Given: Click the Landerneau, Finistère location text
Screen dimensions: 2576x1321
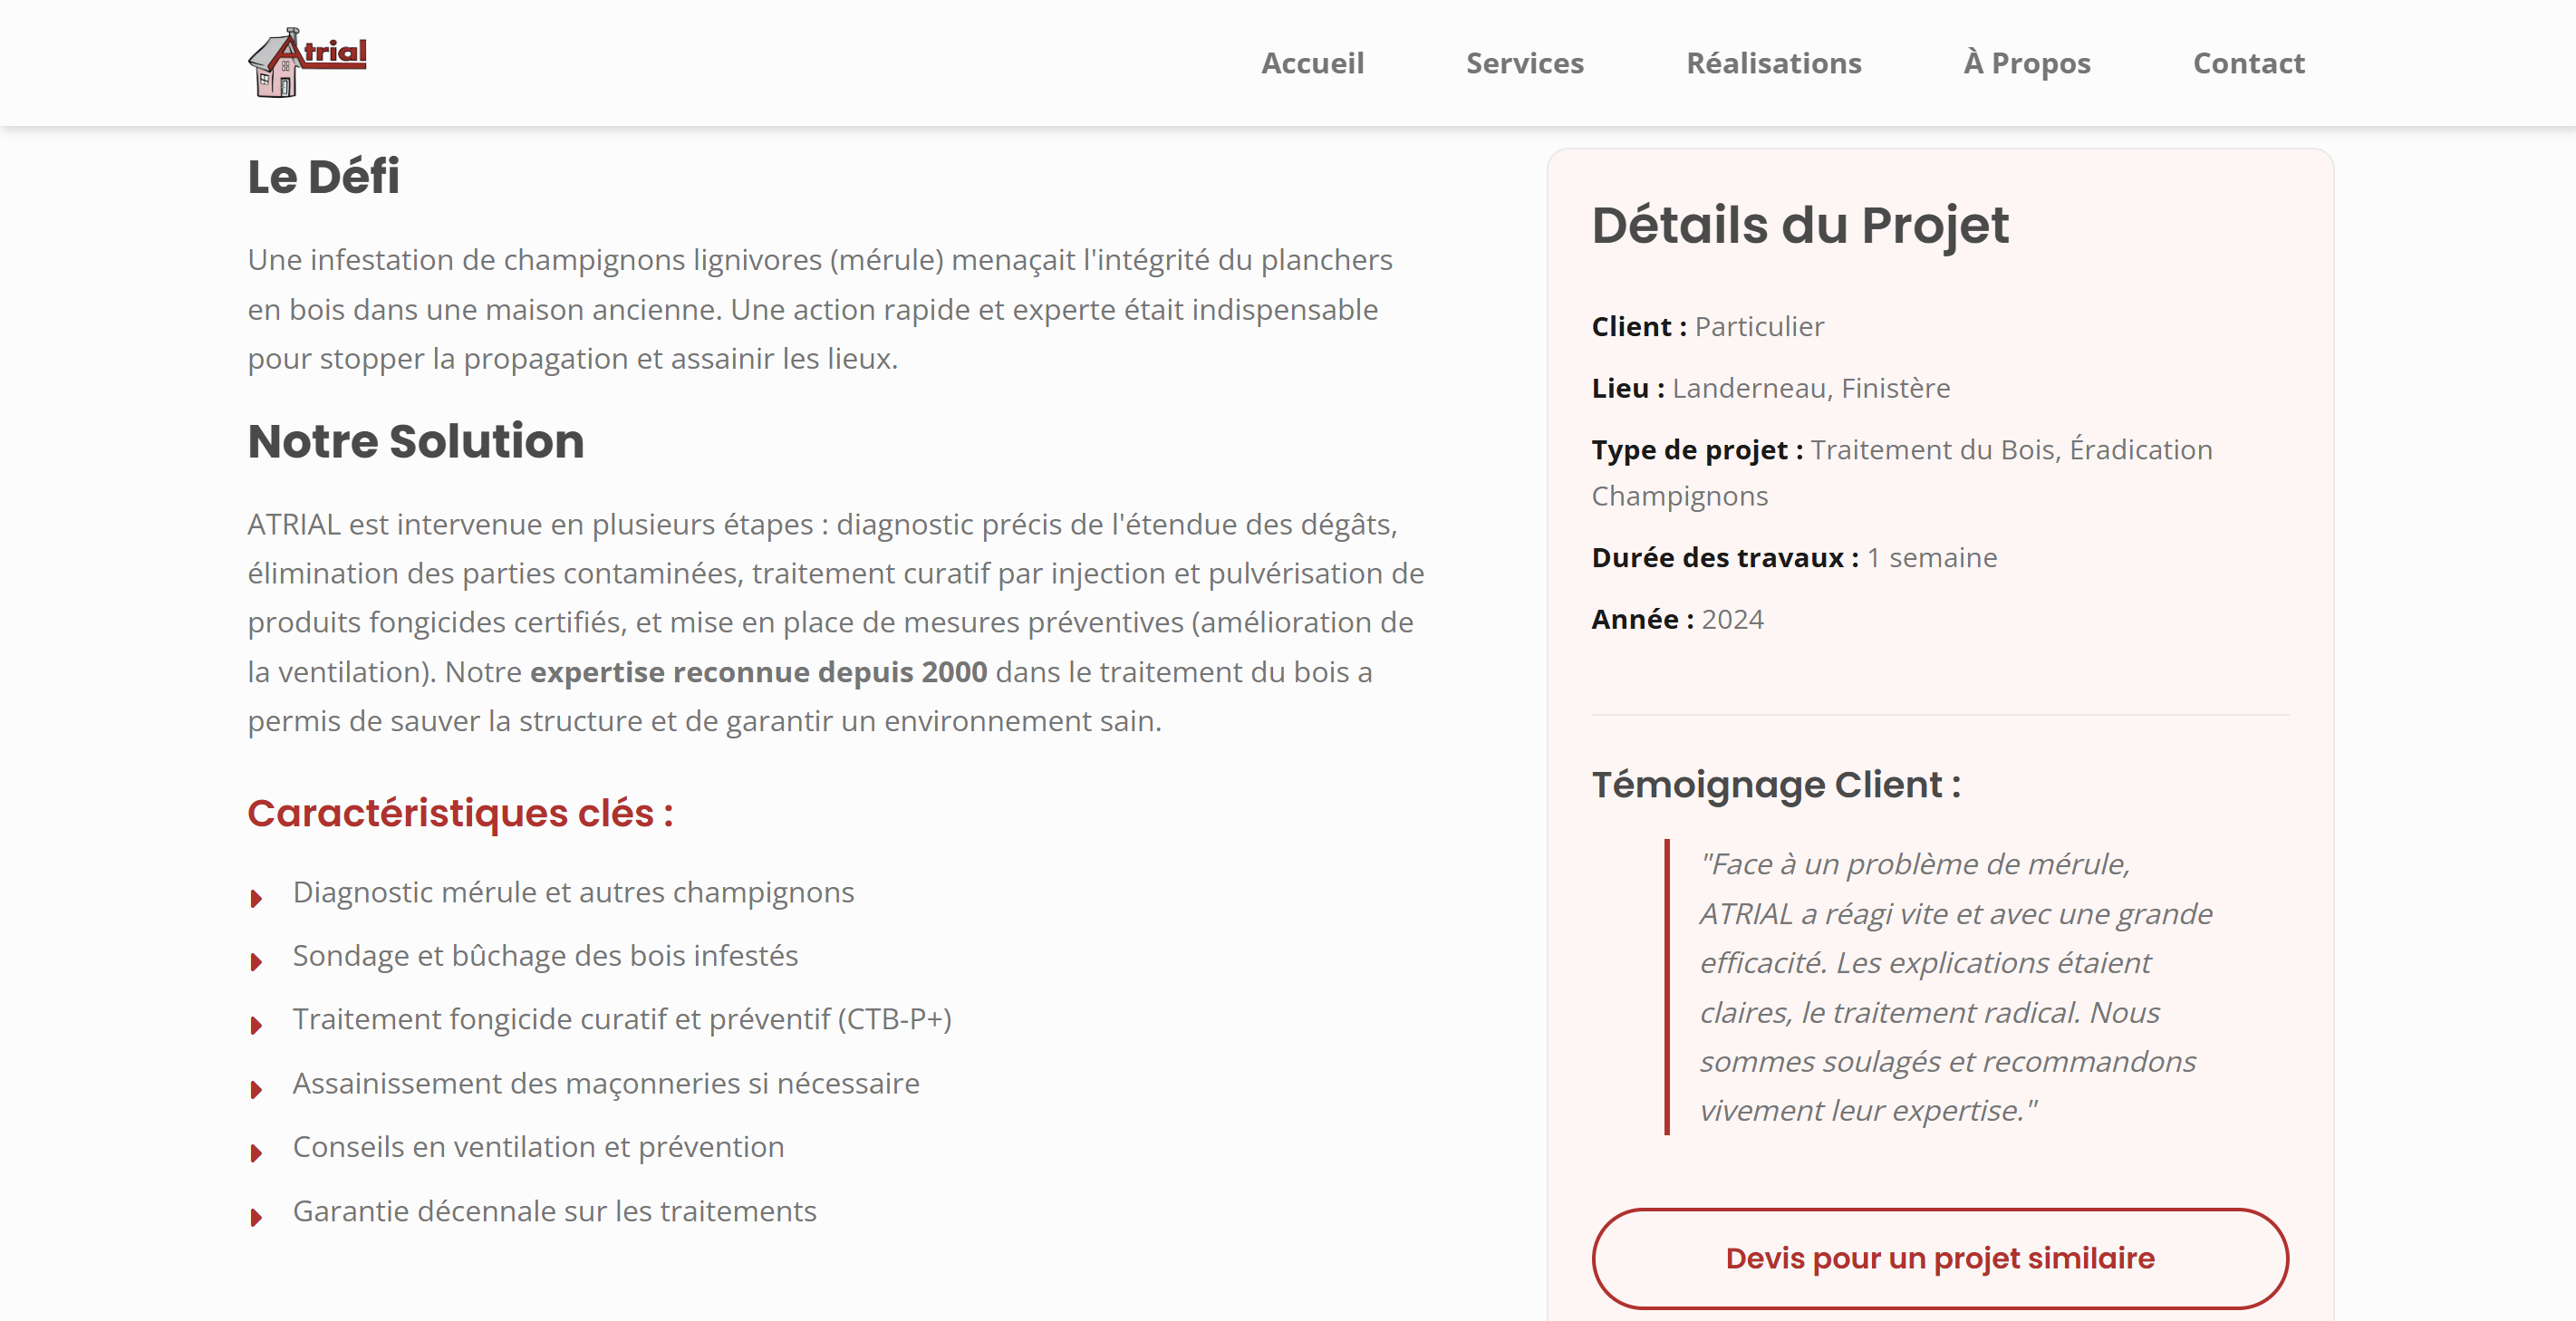Looking at the screenshot, I should tap(1810, 388).
